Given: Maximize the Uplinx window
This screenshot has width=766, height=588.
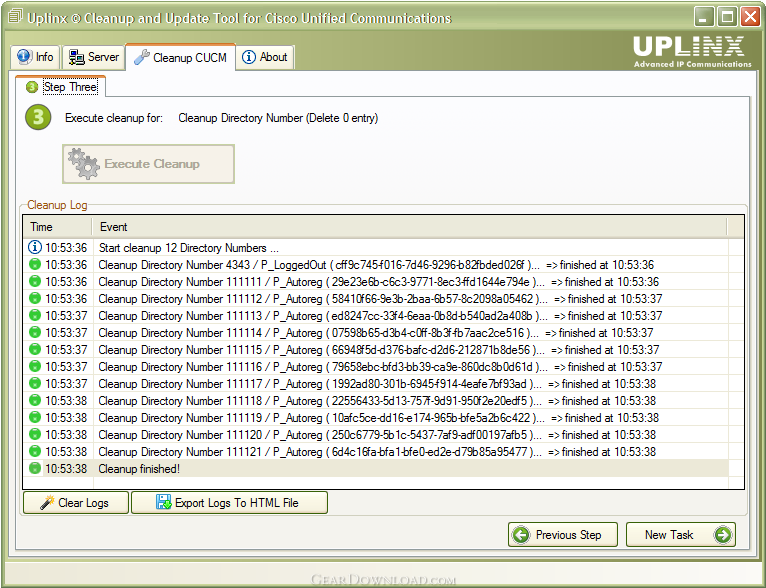Looking at the screenshot, I should click(x=727, y=17).
